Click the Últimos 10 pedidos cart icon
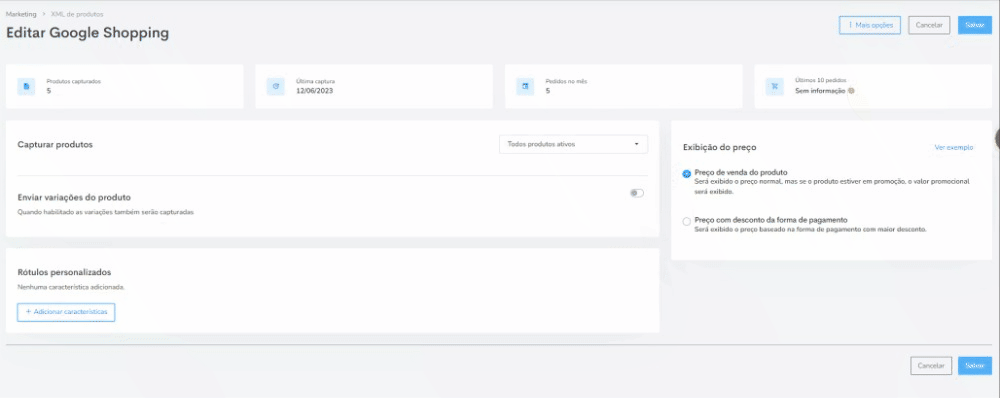The height and width of the screenshot is (398, 1000). [775, 86]
